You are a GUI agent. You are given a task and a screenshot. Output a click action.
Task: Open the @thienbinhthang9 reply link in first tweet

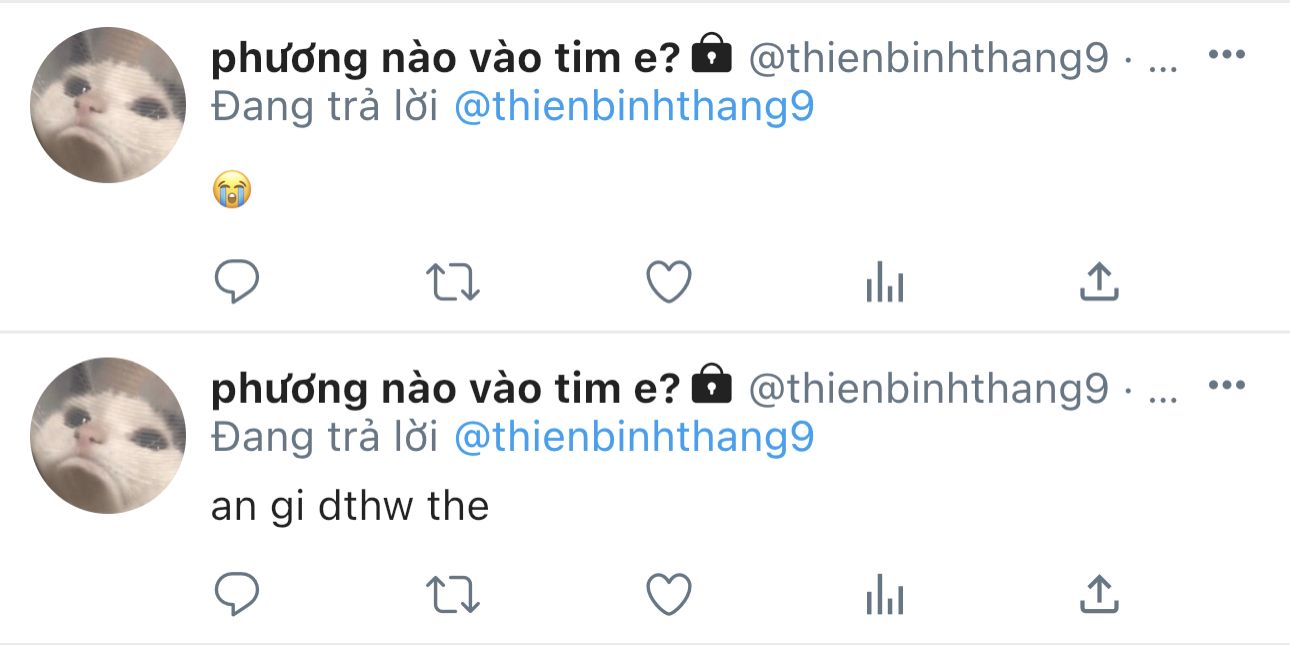pos(634,107)
